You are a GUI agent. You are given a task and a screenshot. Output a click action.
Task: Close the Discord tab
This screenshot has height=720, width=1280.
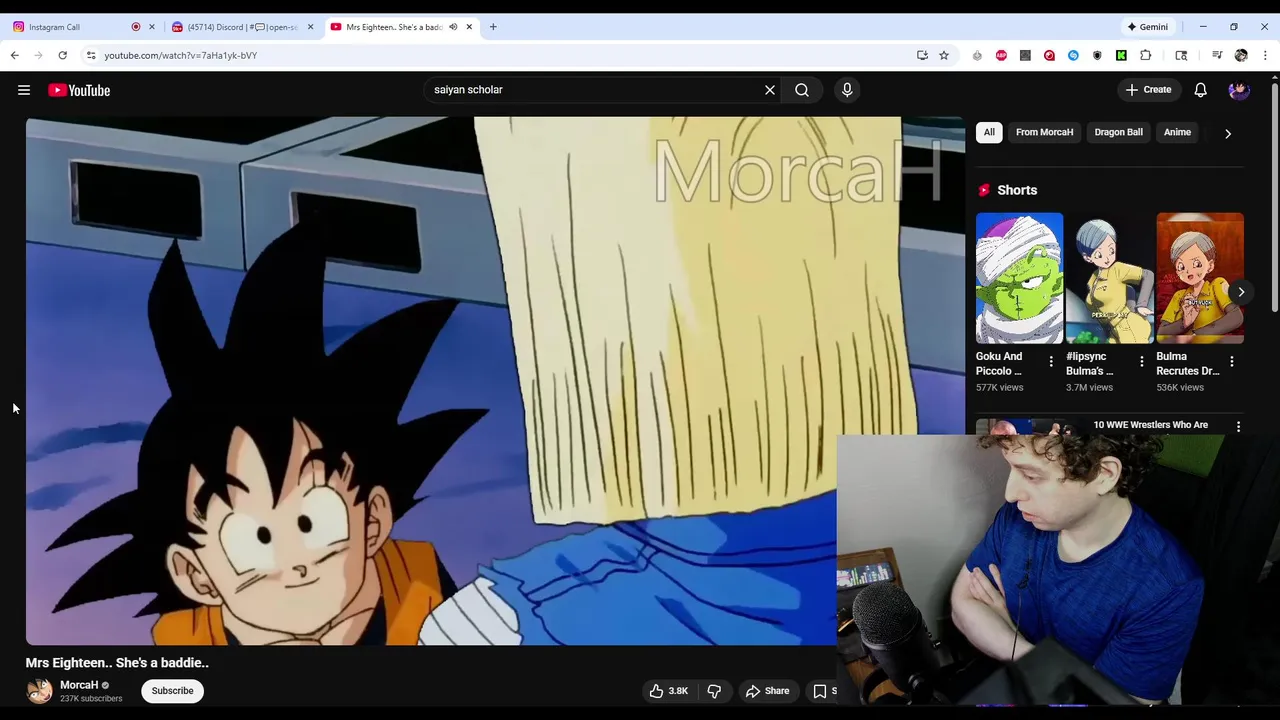click(310, 27)
